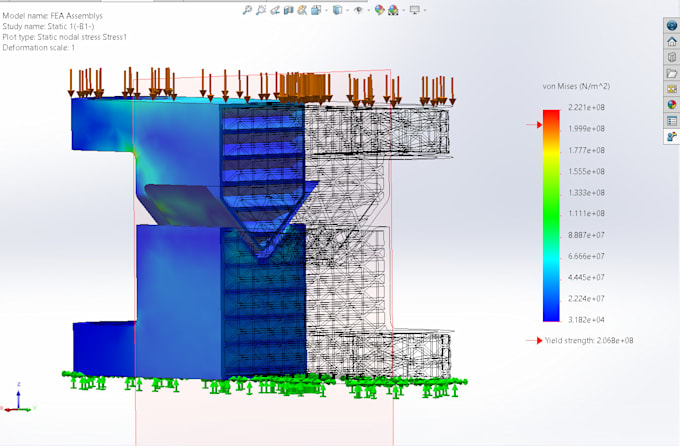Open the Design Library tab icon
Viewport: 680px width, 446px height.
(672, 57)
